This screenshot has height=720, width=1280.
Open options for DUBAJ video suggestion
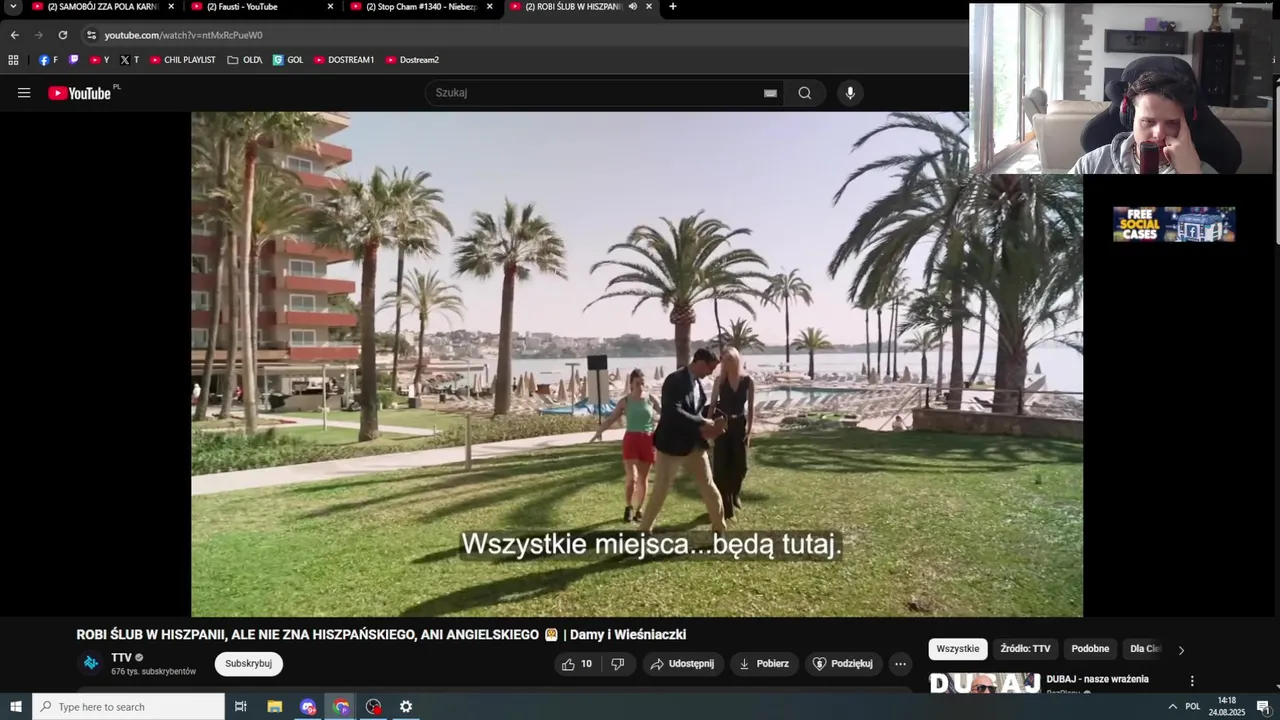pyautogui.click(x=1191, y=681)
